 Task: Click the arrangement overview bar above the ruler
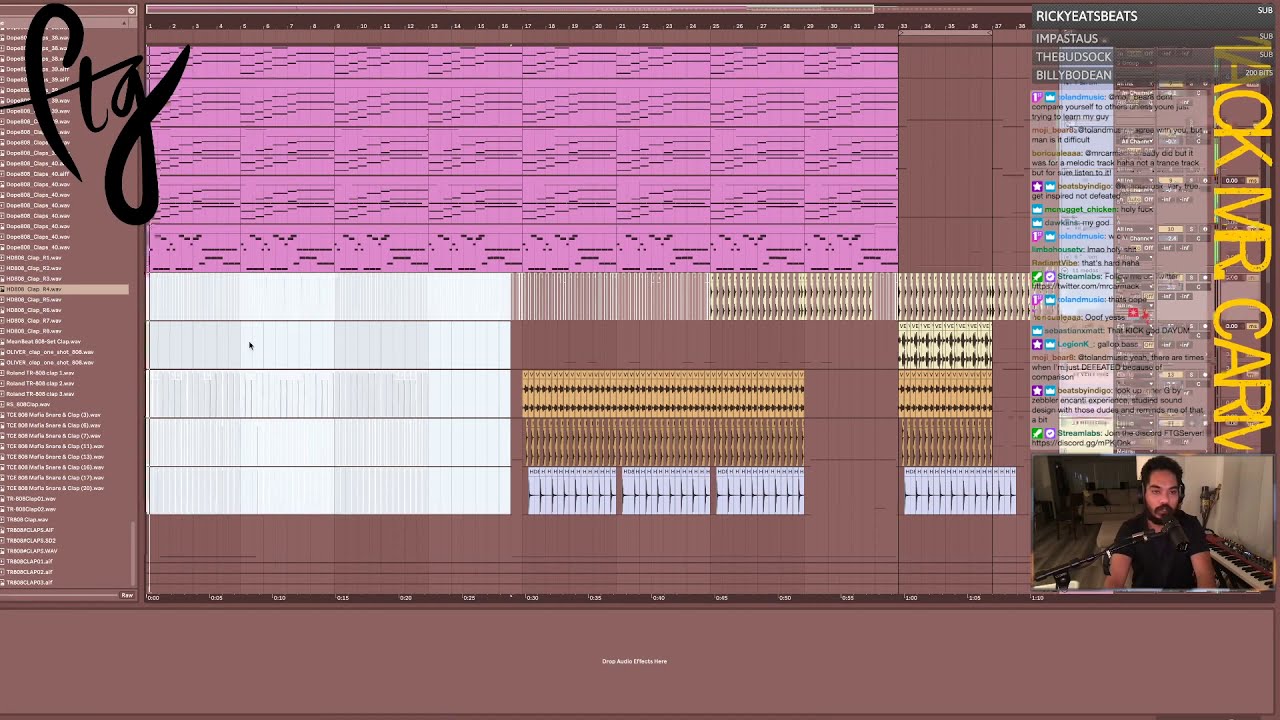point(590,10)
